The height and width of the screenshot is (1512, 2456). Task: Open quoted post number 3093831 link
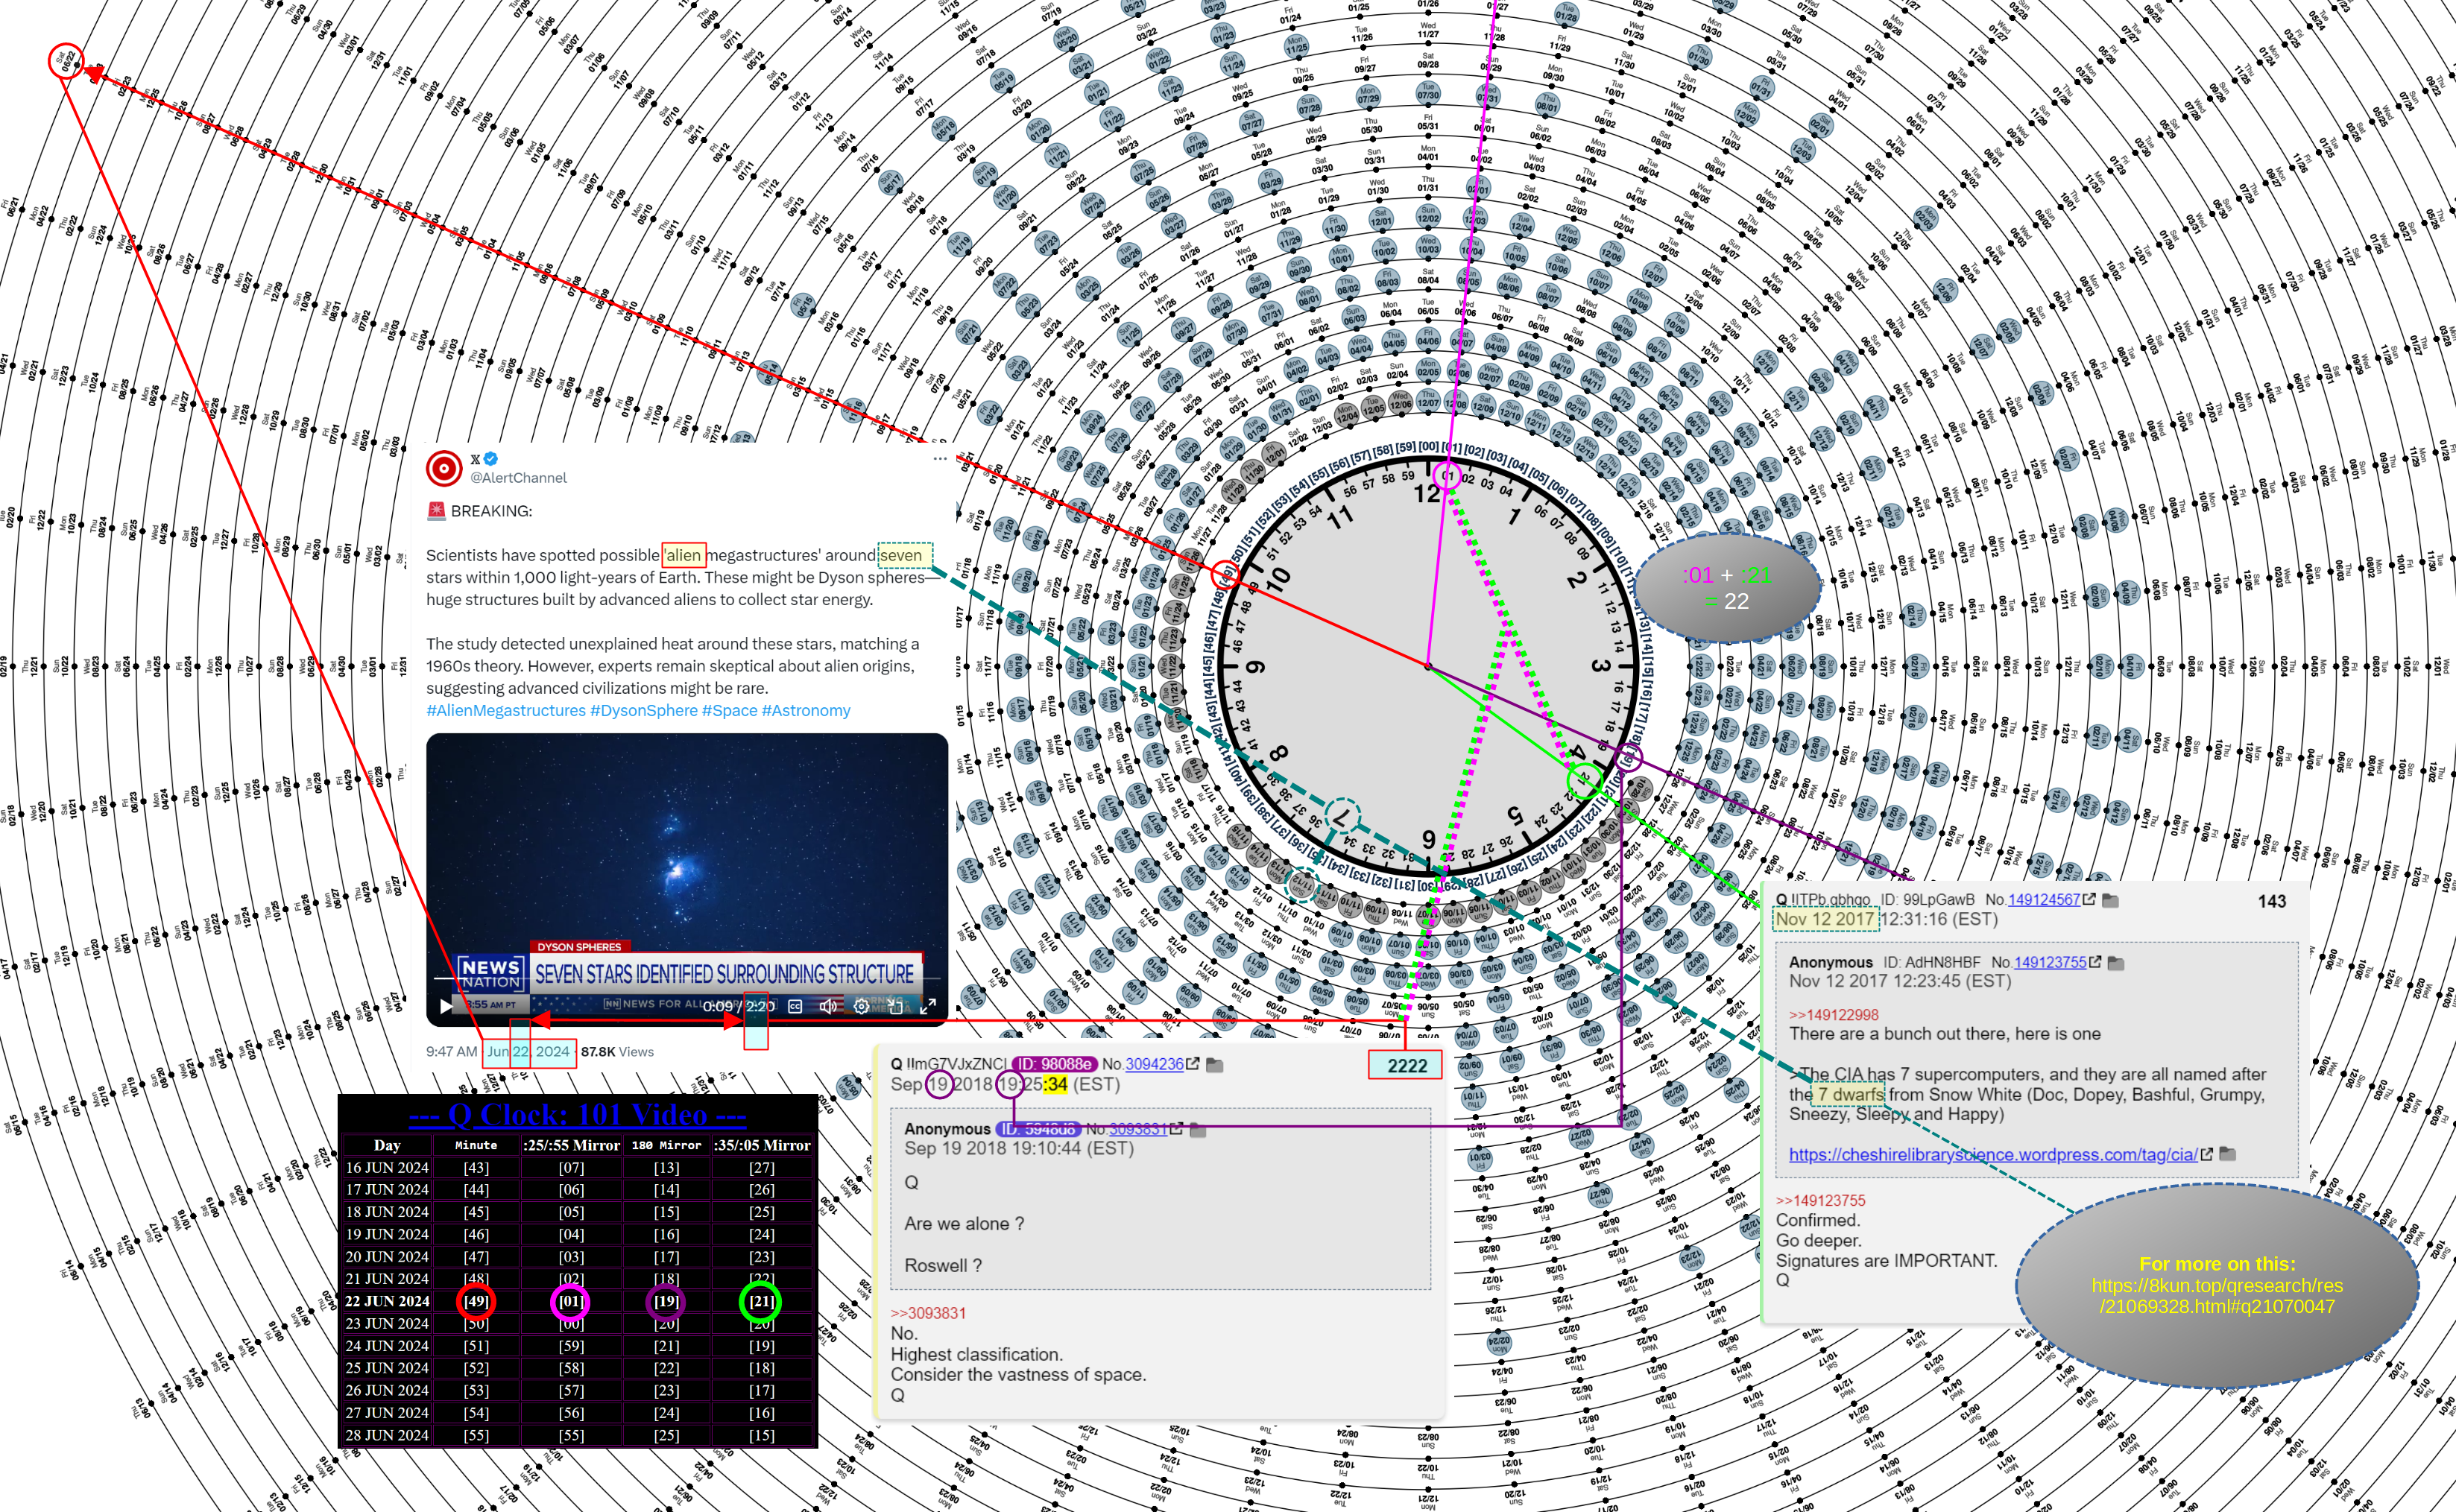[x=1138, y=1129]
